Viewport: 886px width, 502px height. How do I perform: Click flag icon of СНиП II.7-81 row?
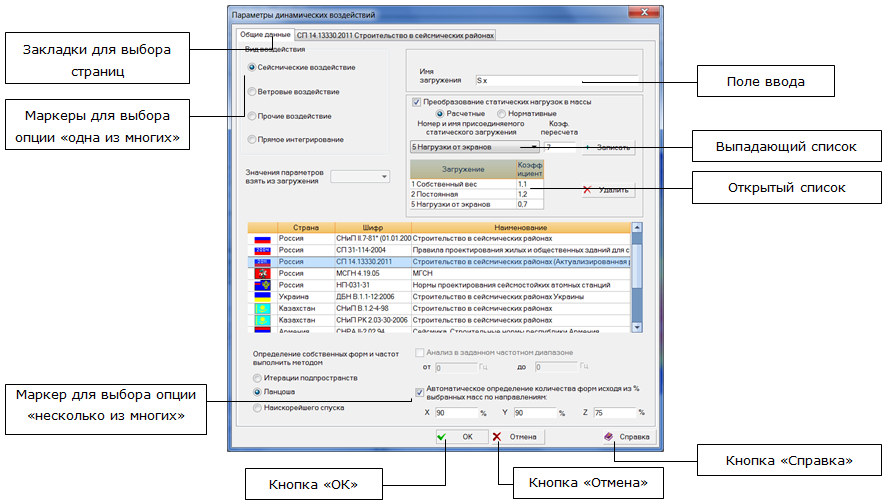[x=262, y=240]
